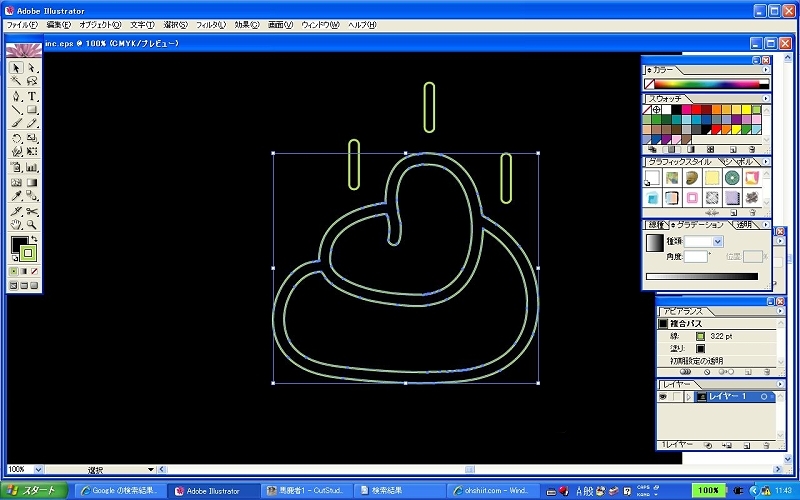Toggle the lock box for レイヤー 1
This screenshot has width=800, height=500.
point(676,397)
